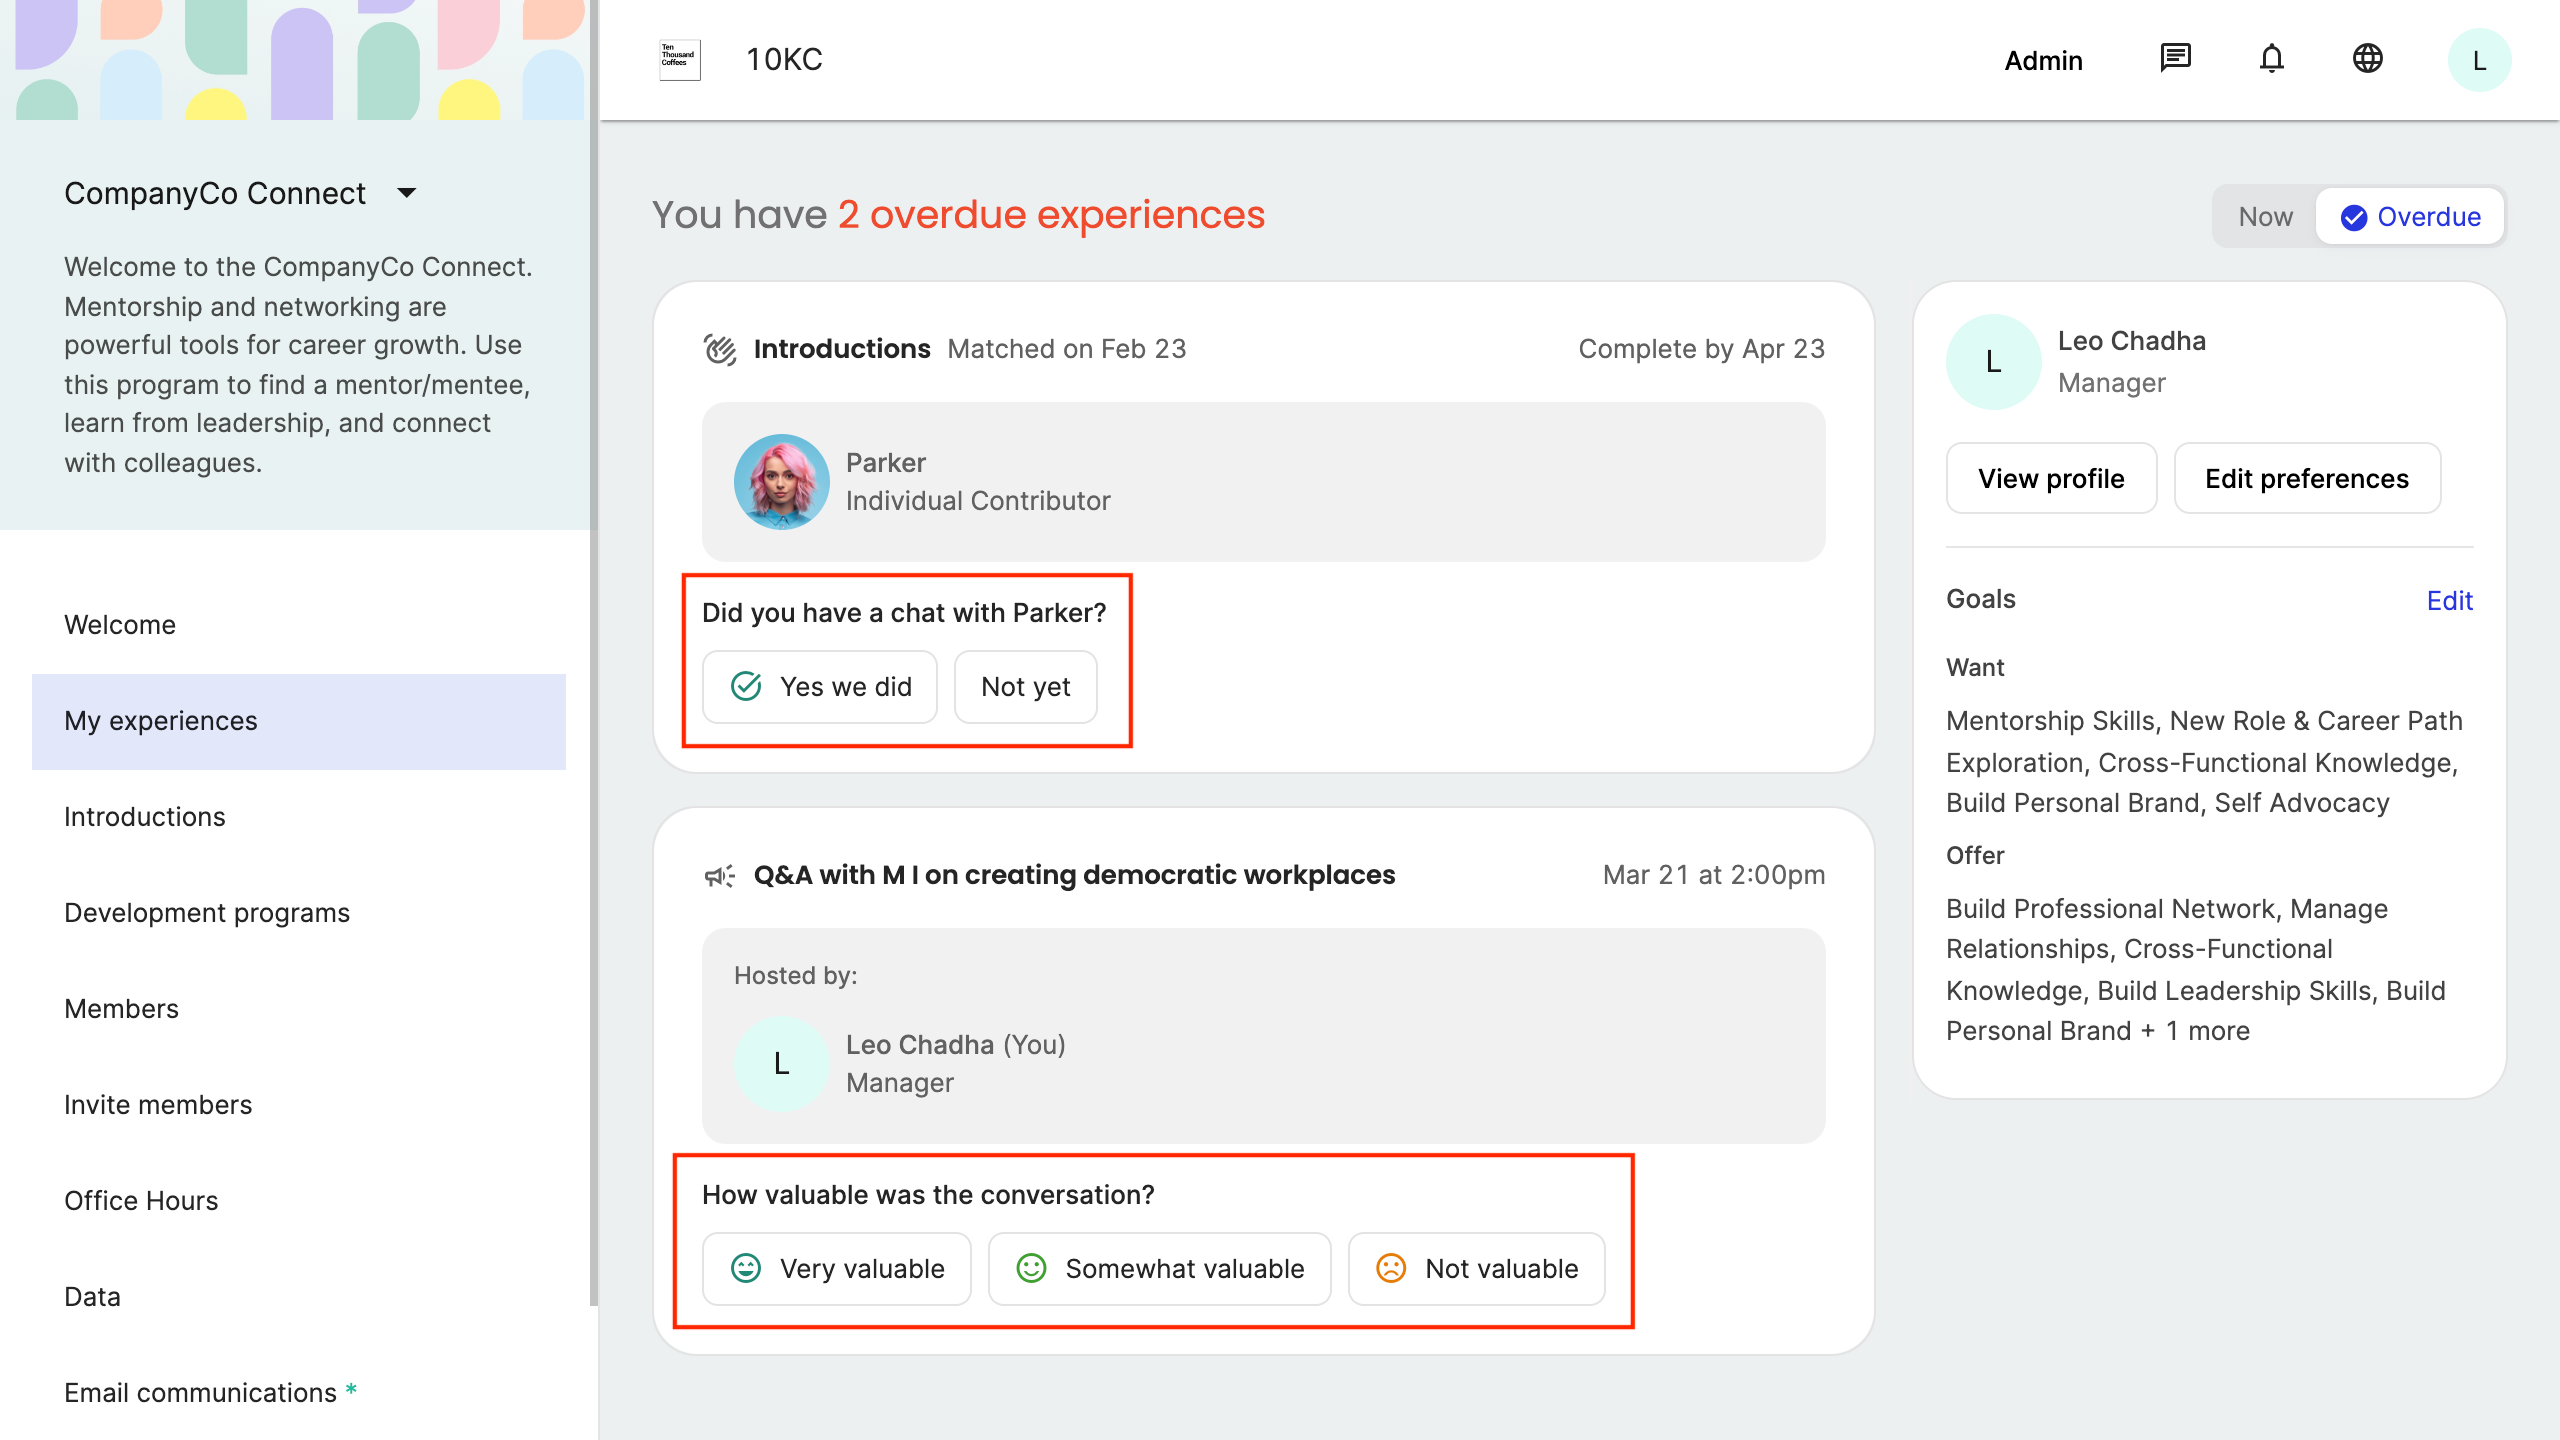Confirm Yes we did button
Image resolution: width=2560 pixels, height=1440 pixels.
coord(820,686)
